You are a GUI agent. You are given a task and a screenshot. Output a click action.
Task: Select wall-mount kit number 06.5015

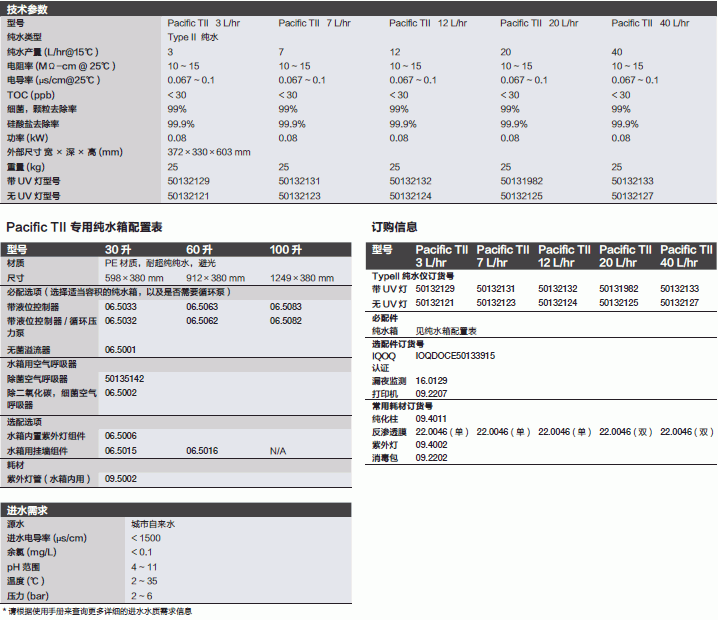pos(121,451)
